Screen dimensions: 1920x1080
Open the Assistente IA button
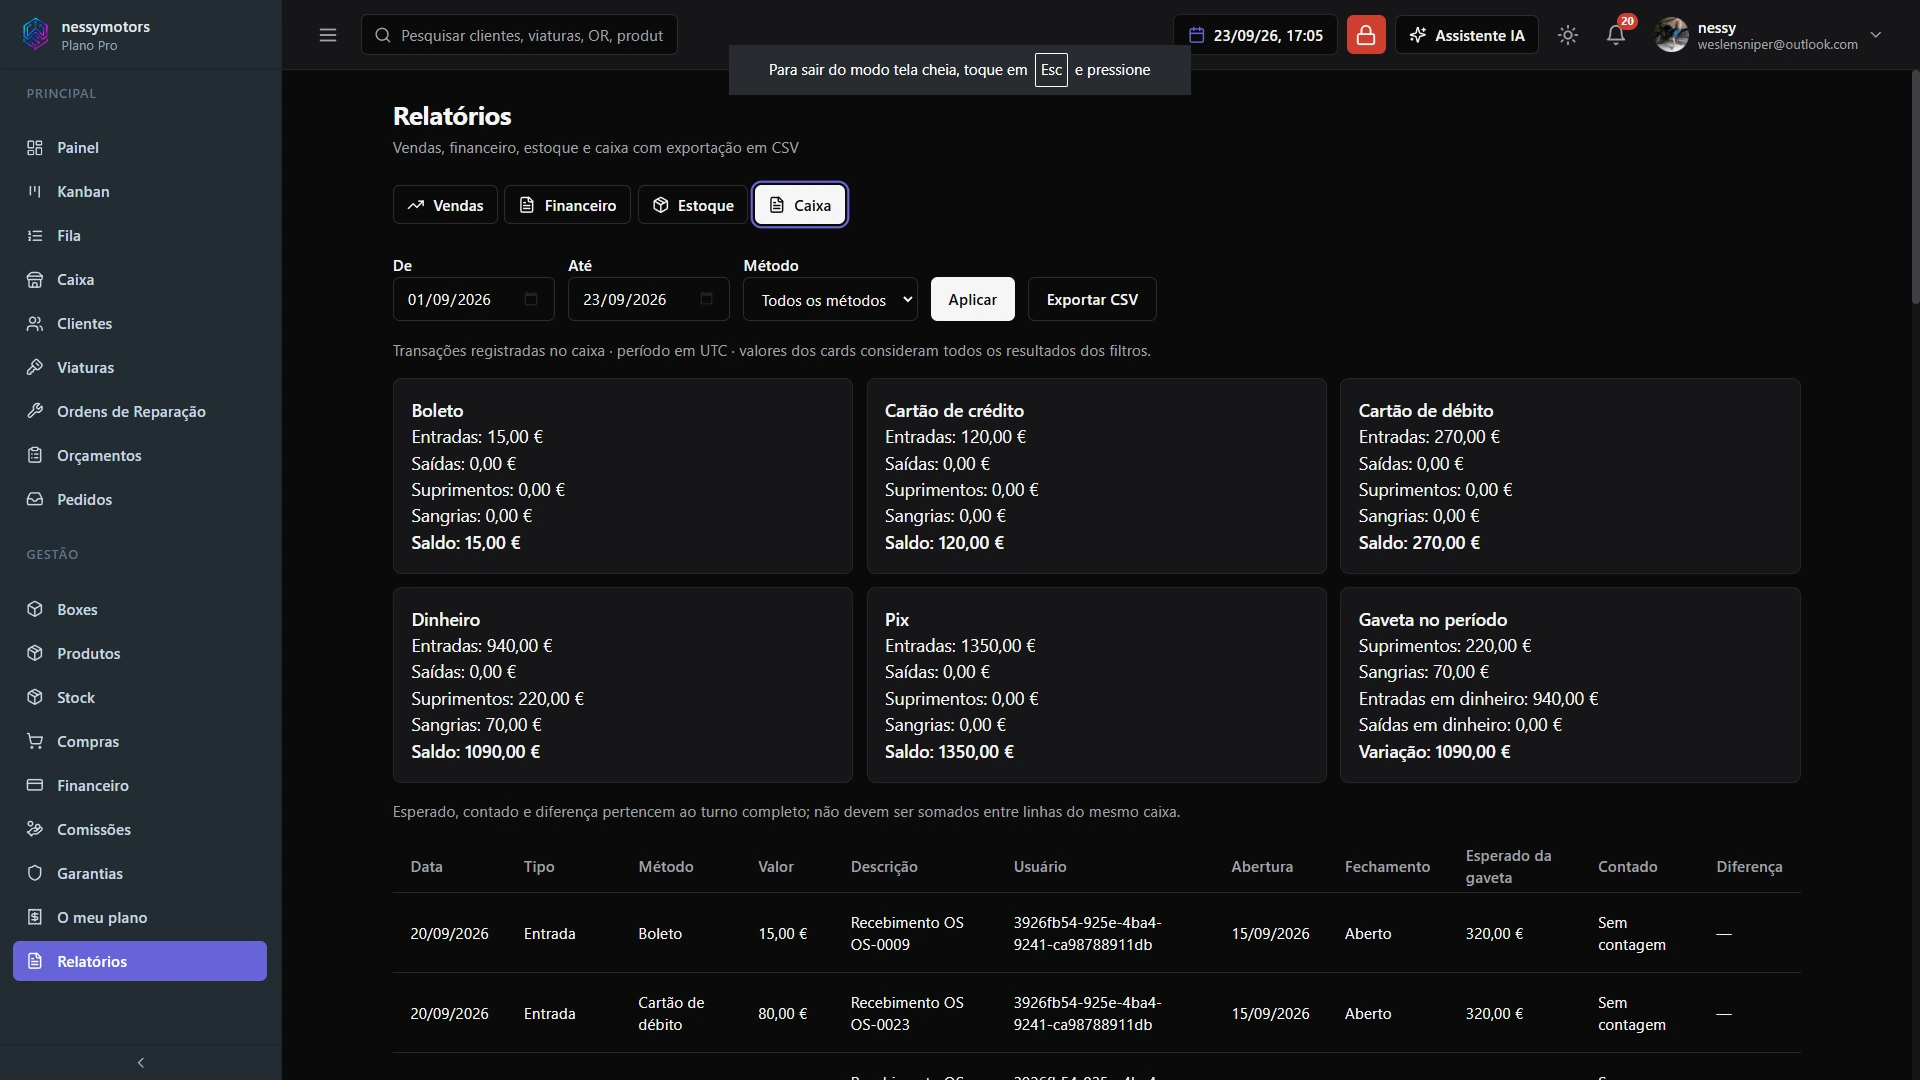[x=1467, y=35]
